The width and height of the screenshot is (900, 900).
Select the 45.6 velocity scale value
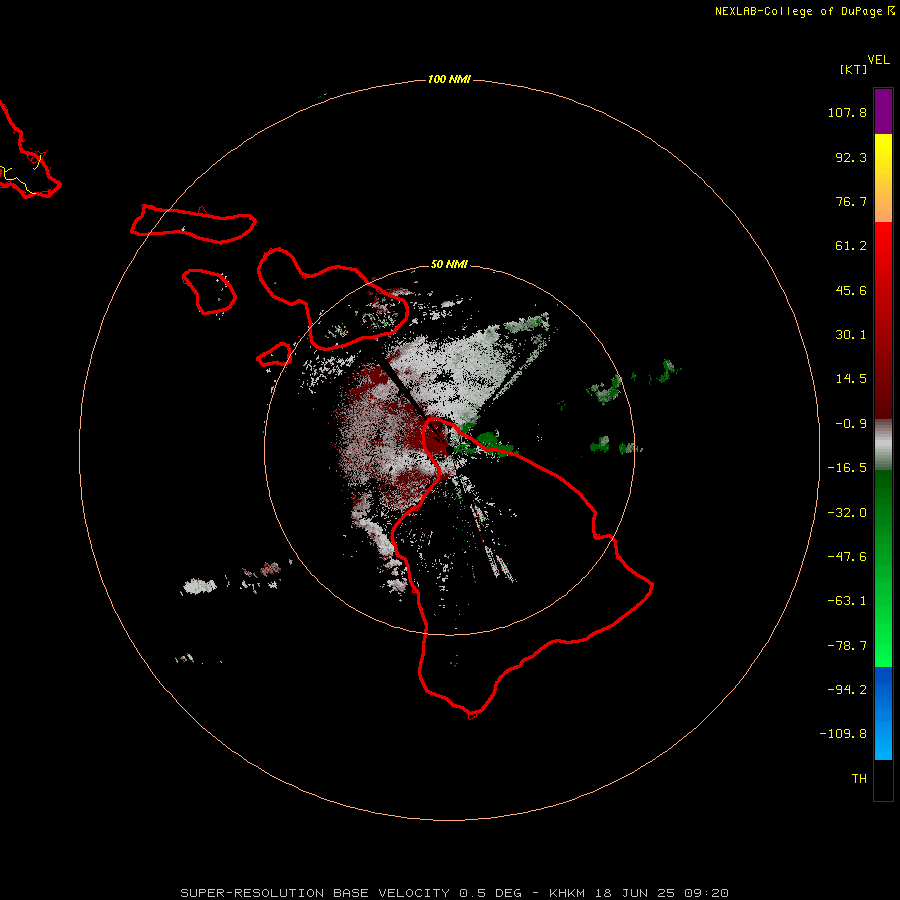[851, 290]
